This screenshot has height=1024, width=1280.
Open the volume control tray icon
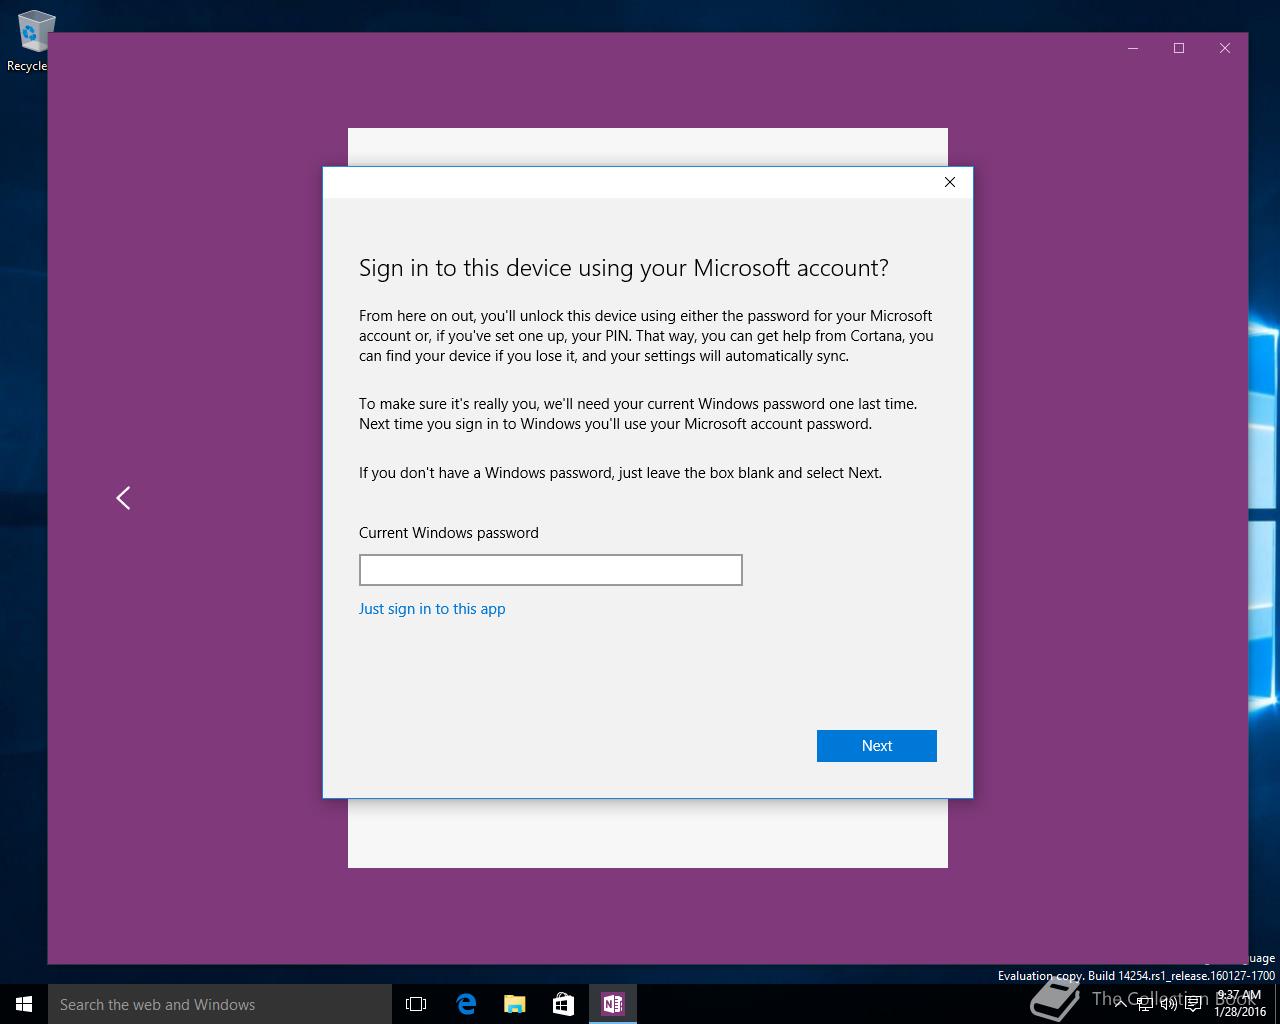1169,1004
